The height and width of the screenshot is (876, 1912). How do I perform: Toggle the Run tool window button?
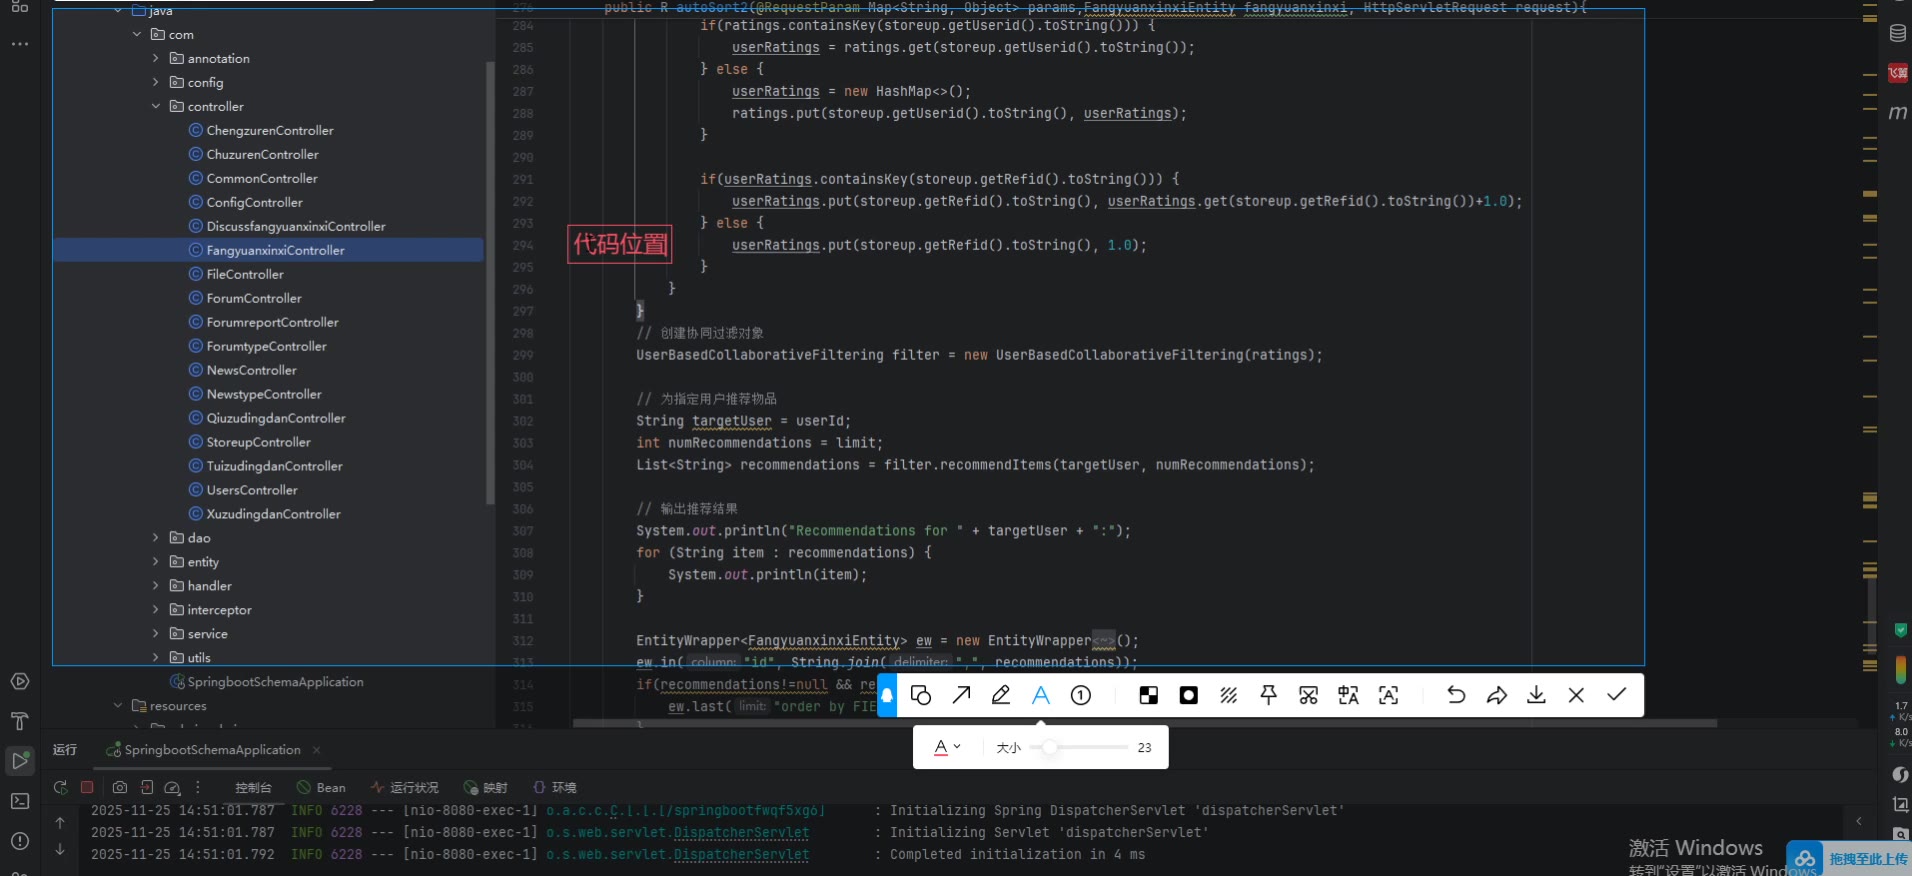tap(19, 761)
